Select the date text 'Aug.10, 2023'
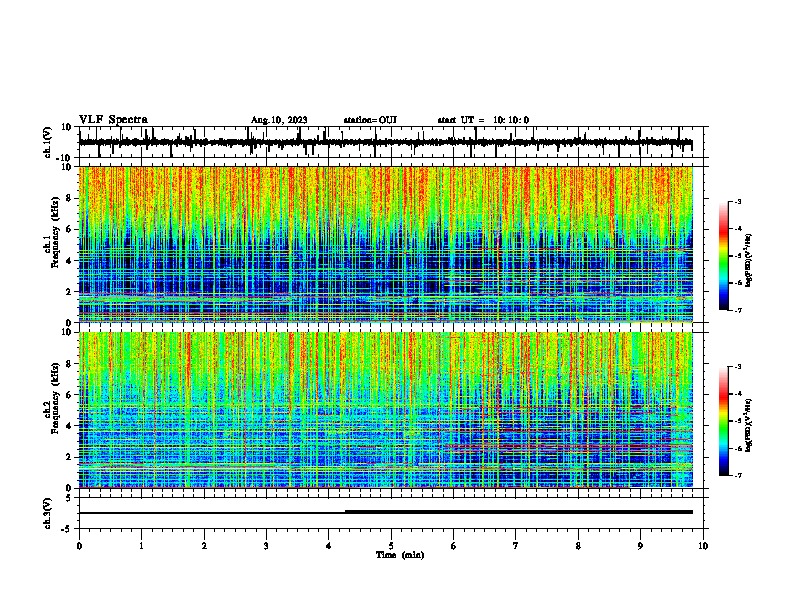The width and height of the screenshot is (792, 612). (279, 120)
